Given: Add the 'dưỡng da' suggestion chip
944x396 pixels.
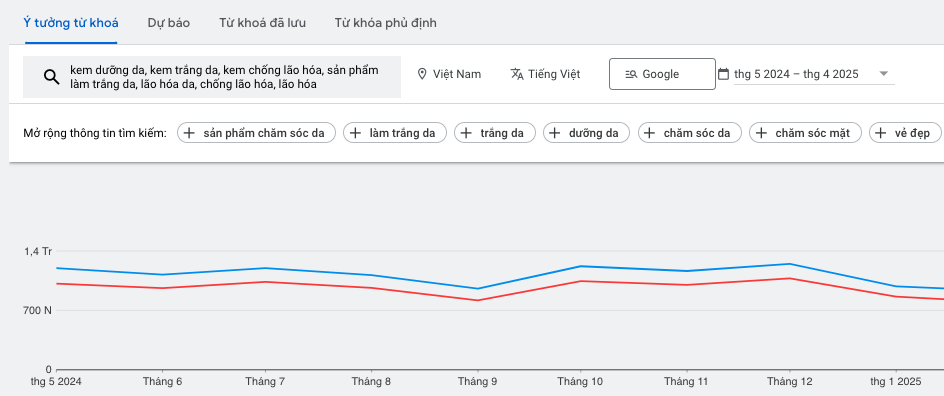Looking at the screenshot, I should 586,133.
